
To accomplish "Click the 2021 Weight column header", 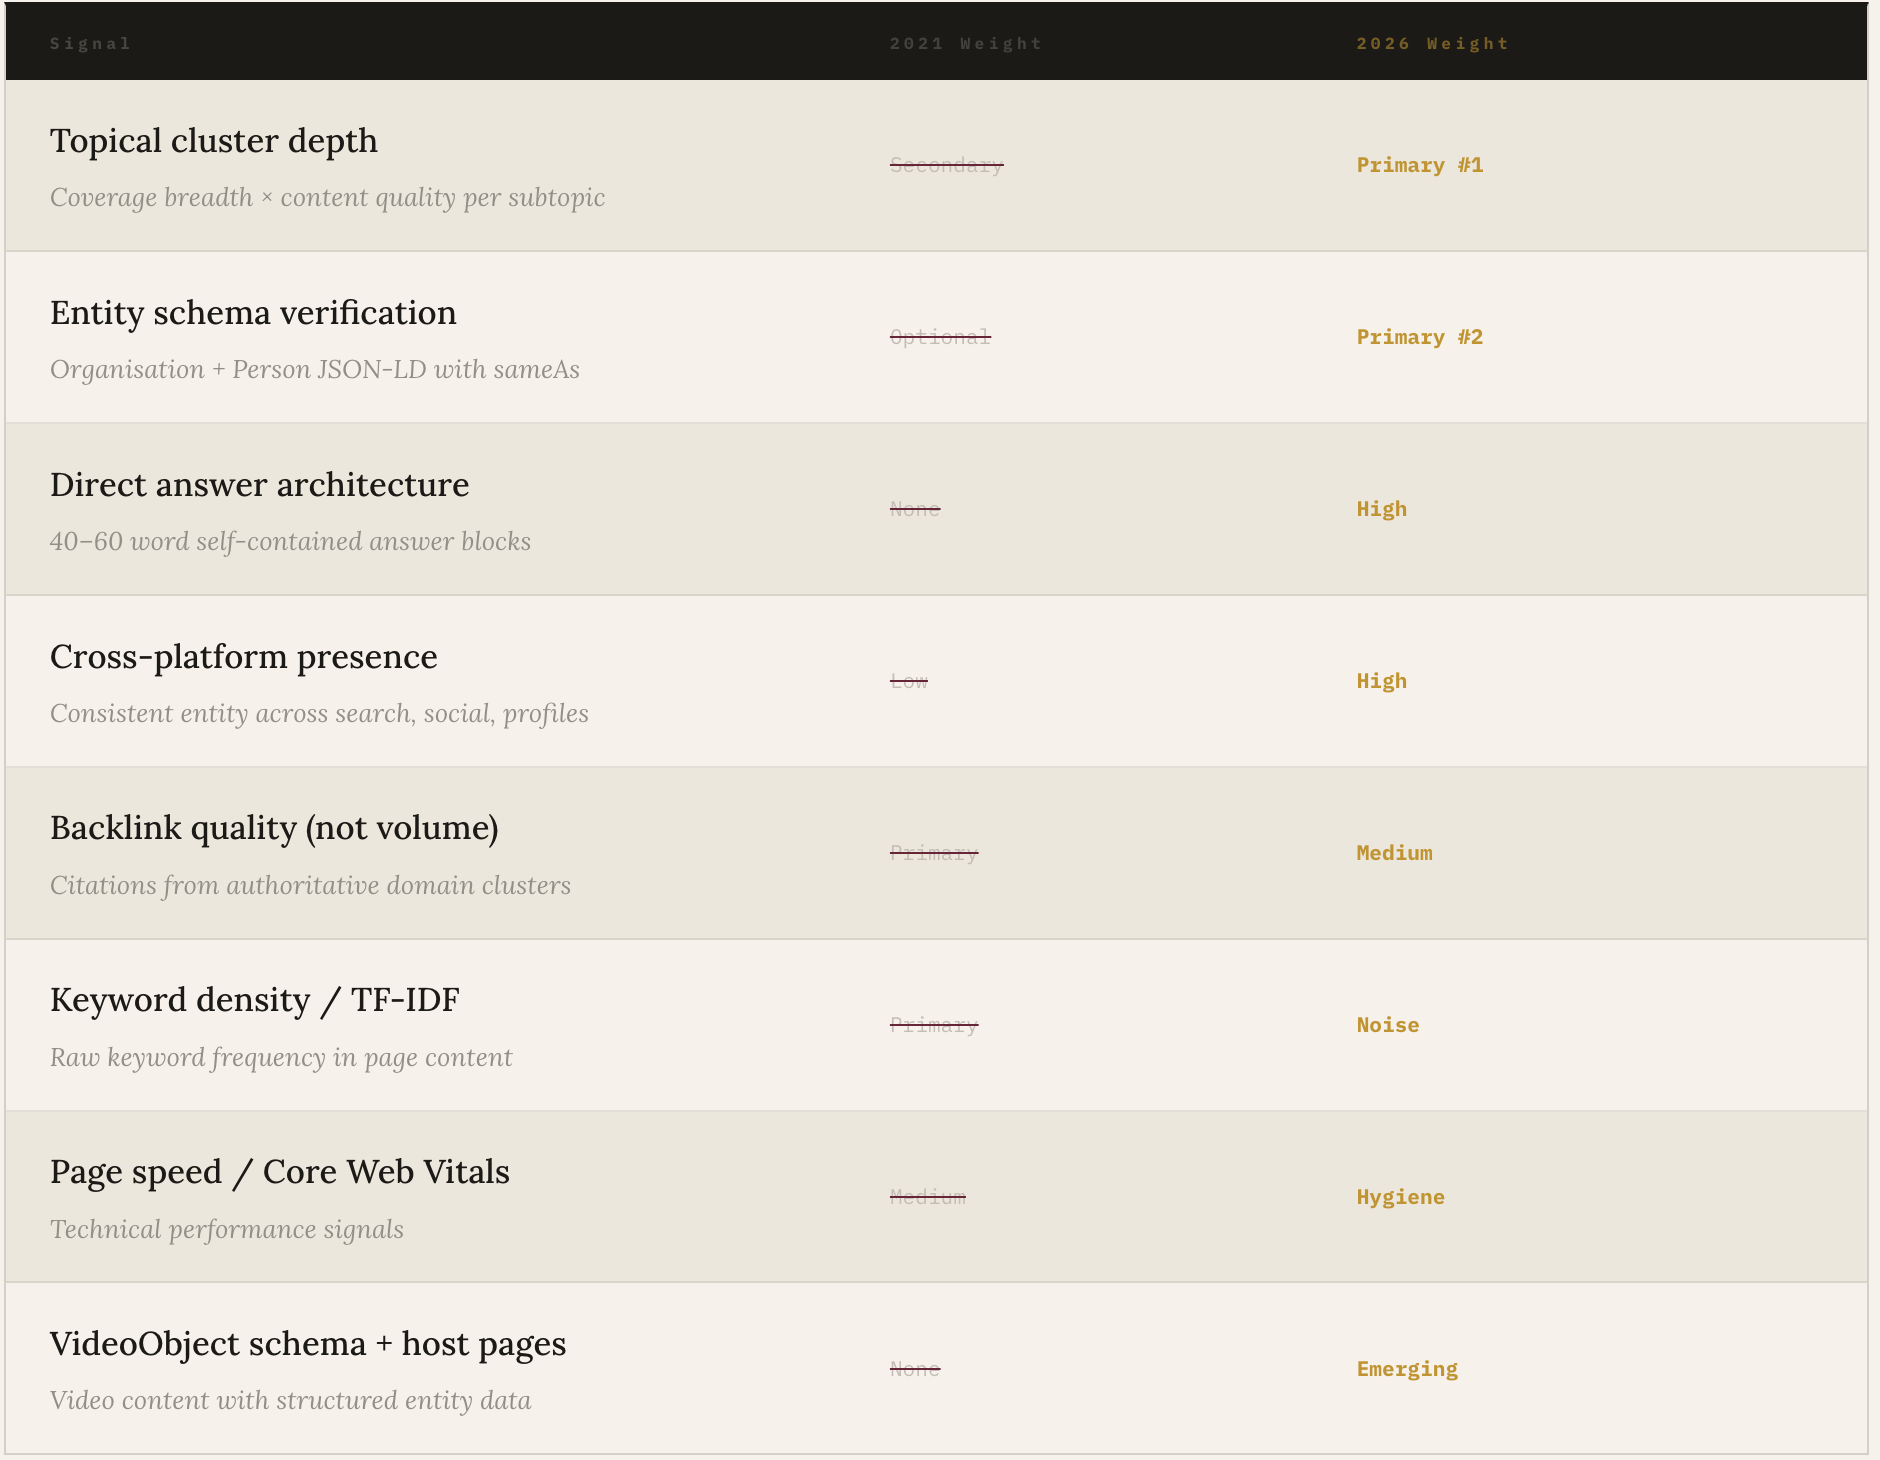I will [x=965, y=44].
